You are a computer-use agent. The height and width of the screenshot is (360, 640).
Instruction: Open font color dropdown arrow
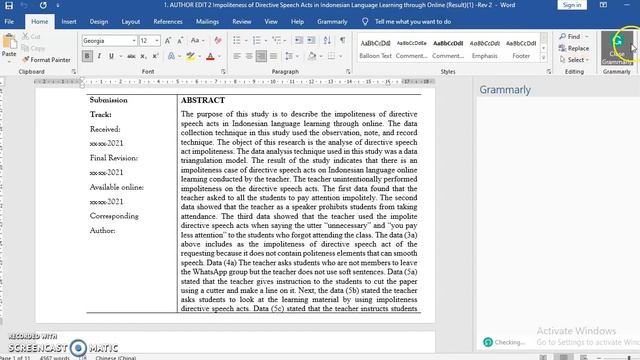click(219, 56)
